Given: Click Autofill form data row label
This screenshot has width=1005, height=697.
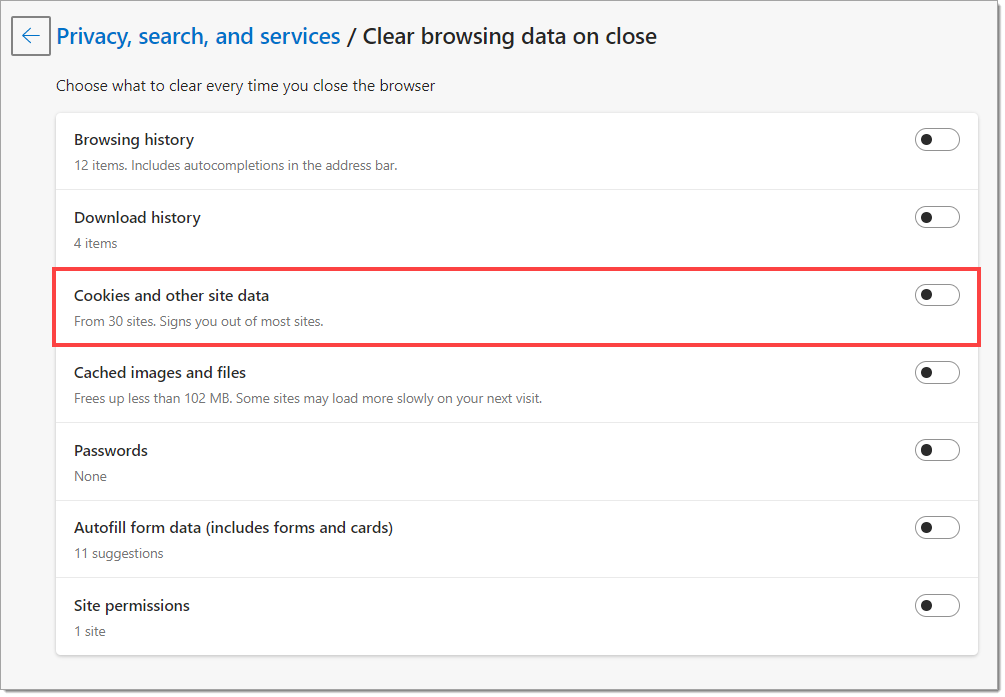Looking at the screenshot, I should [233, 528].
